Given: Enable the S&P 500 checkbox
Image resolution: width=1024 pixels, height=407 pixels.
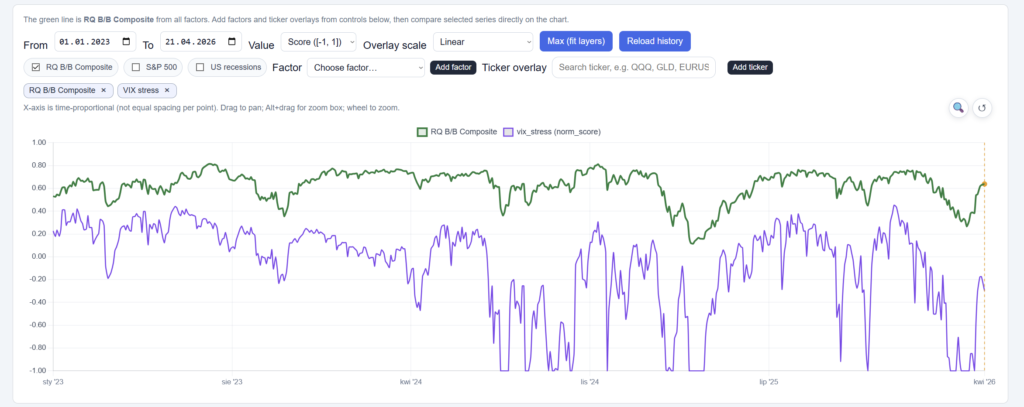Looking at the screenshot, I should (136, 67).
